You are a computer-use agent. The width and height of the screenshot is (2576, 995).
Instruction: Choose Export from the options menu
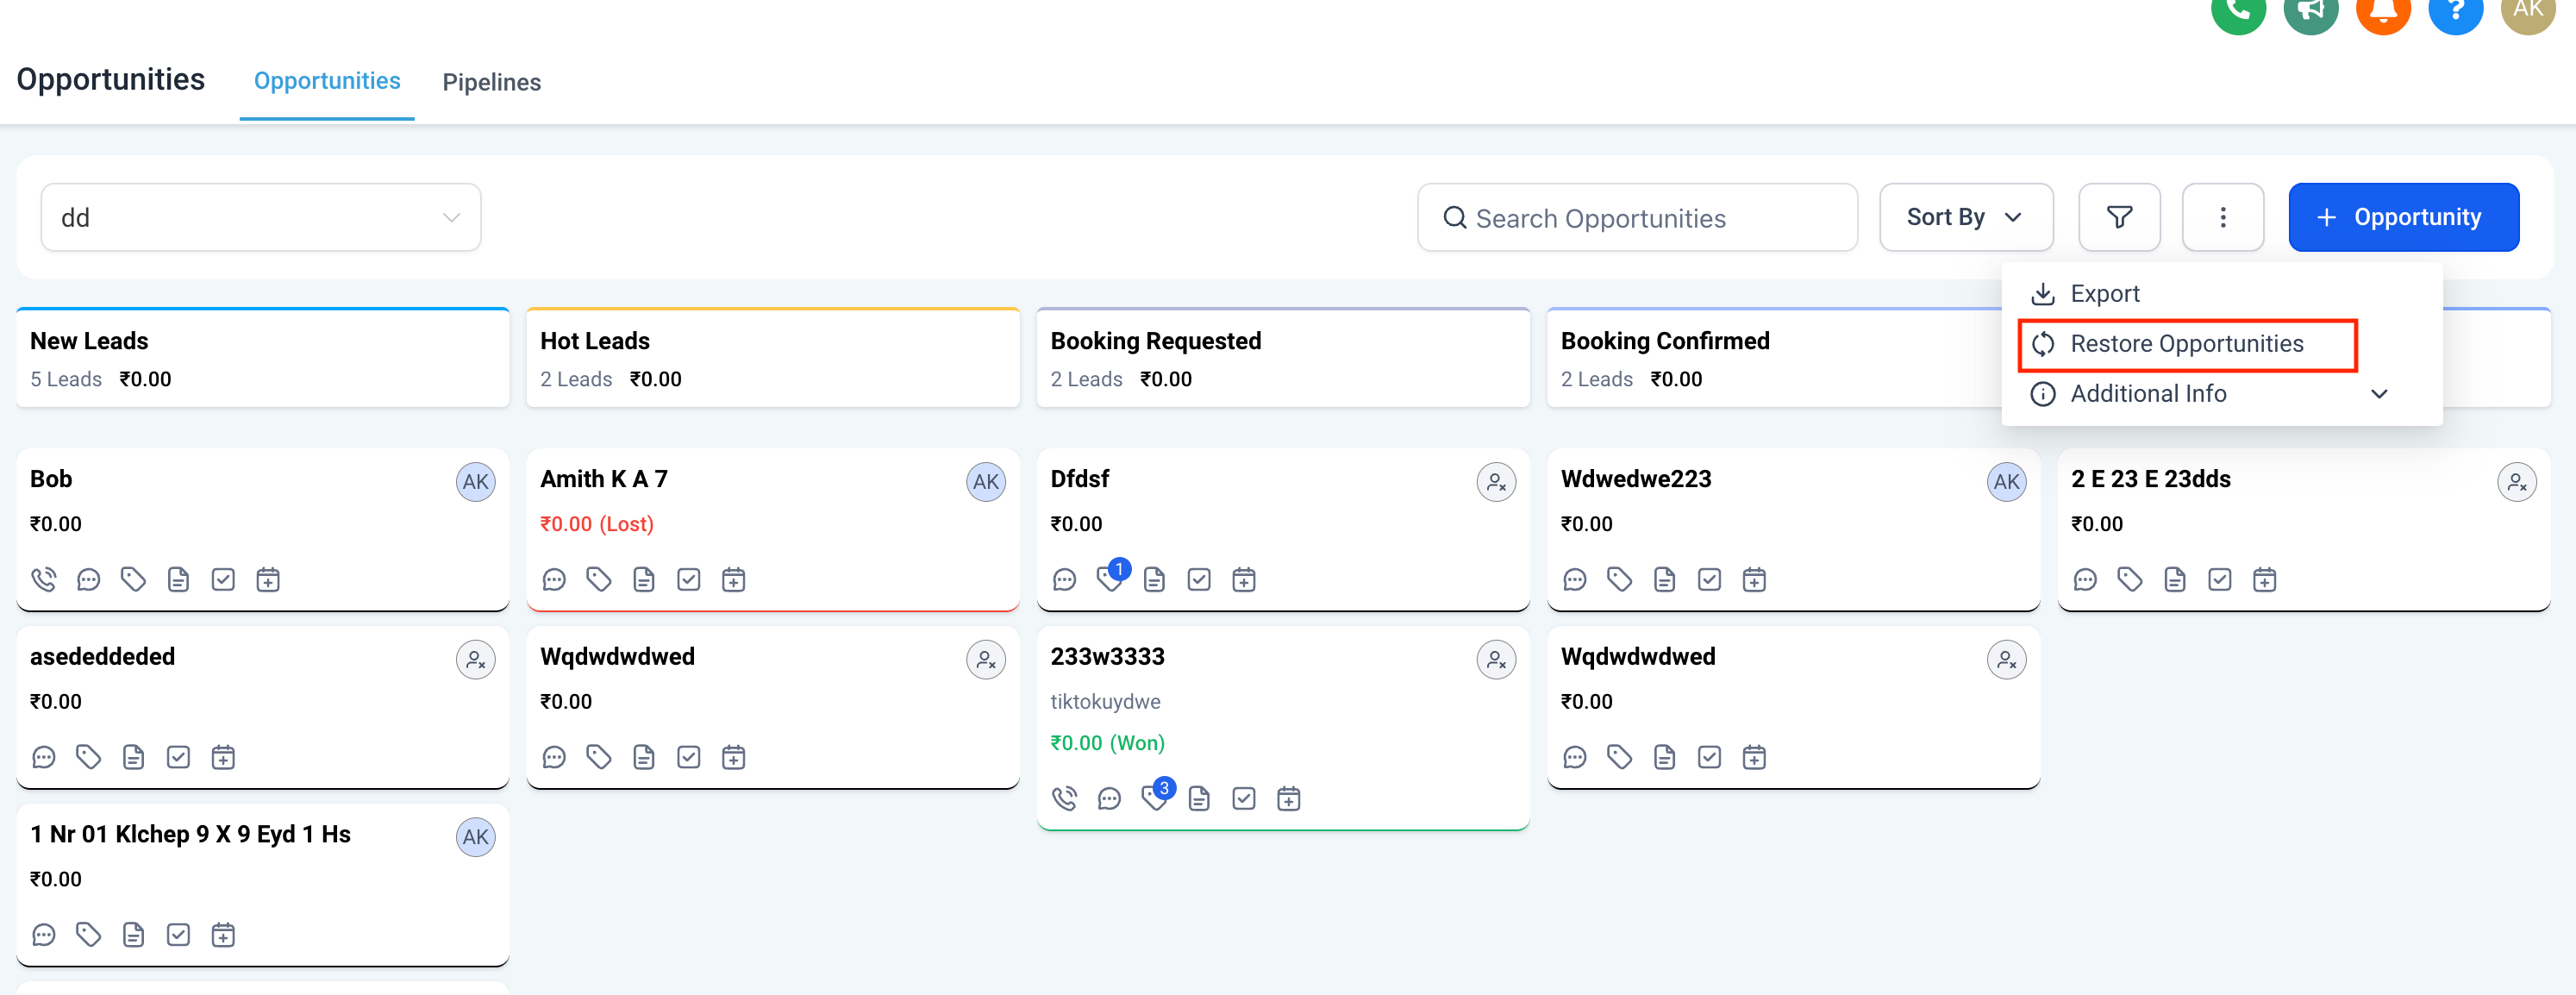point(2104,294)
